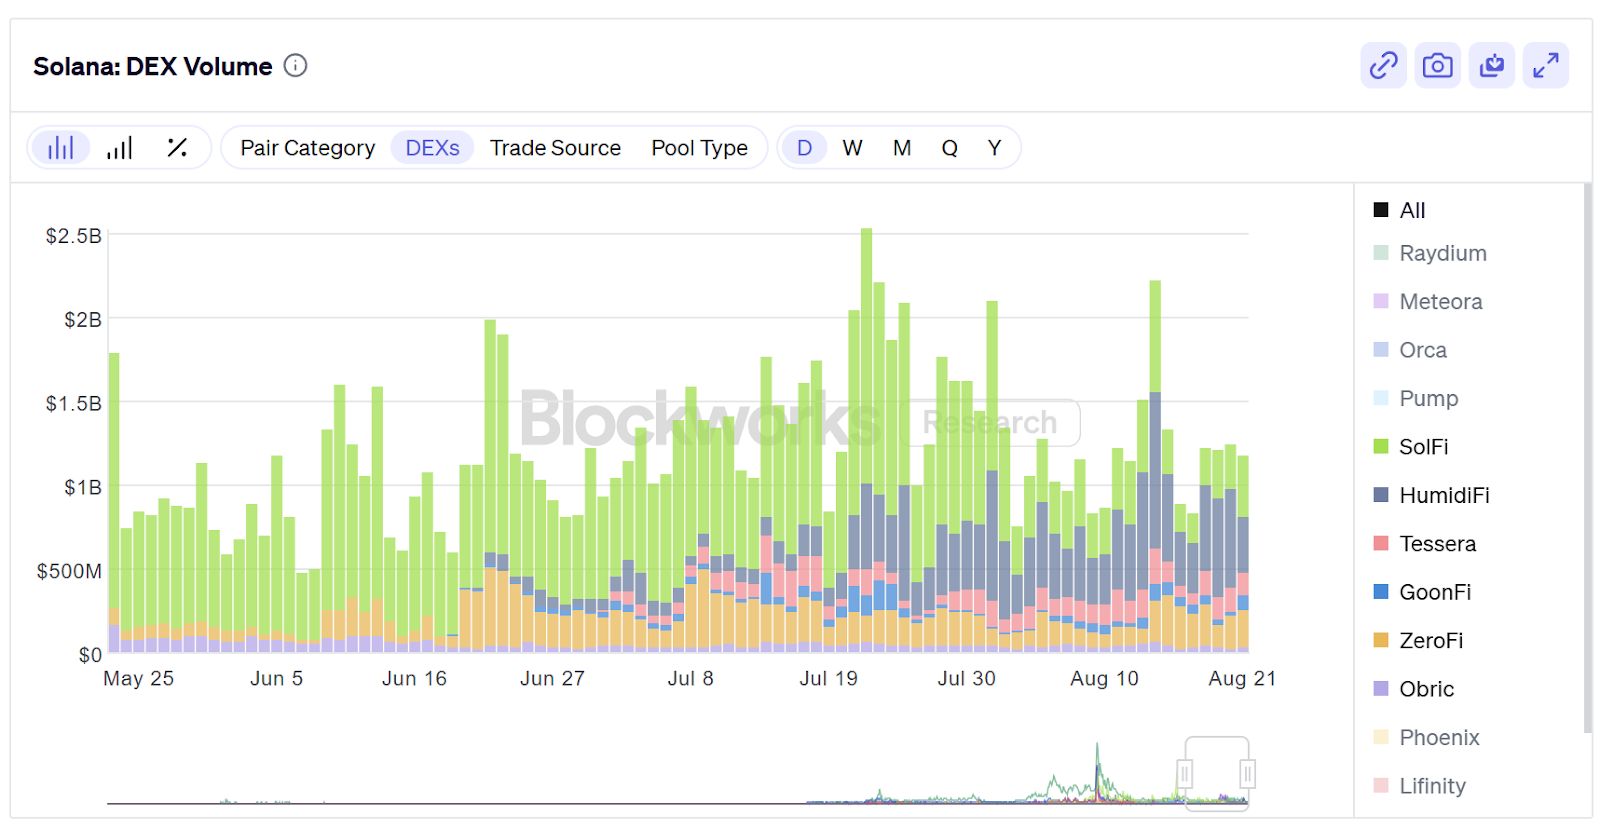Screen dimensions: 1600x829
Task: Select DEXs grouping
Action: click(x=432, y=148)
